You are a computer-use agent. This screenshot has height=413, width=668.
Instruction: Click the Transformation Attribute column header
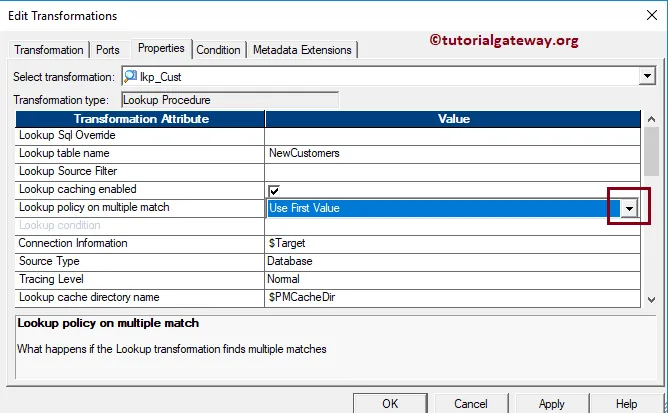click(x=140, y=119)
